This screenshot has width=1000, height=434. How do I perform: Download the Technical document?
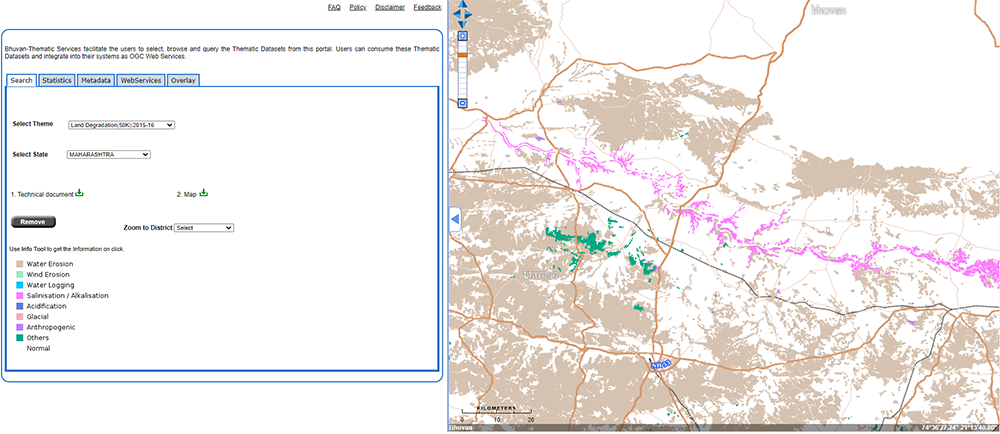(x=79, y=193)
